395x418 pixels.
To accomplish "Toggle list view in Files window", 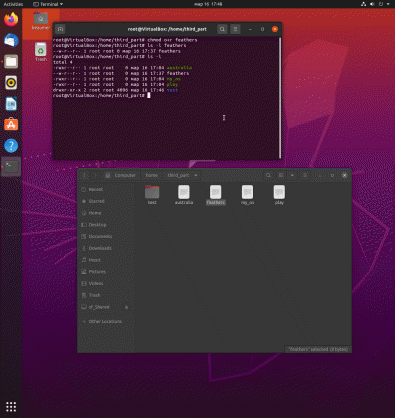I will click(x=281, y=175).
